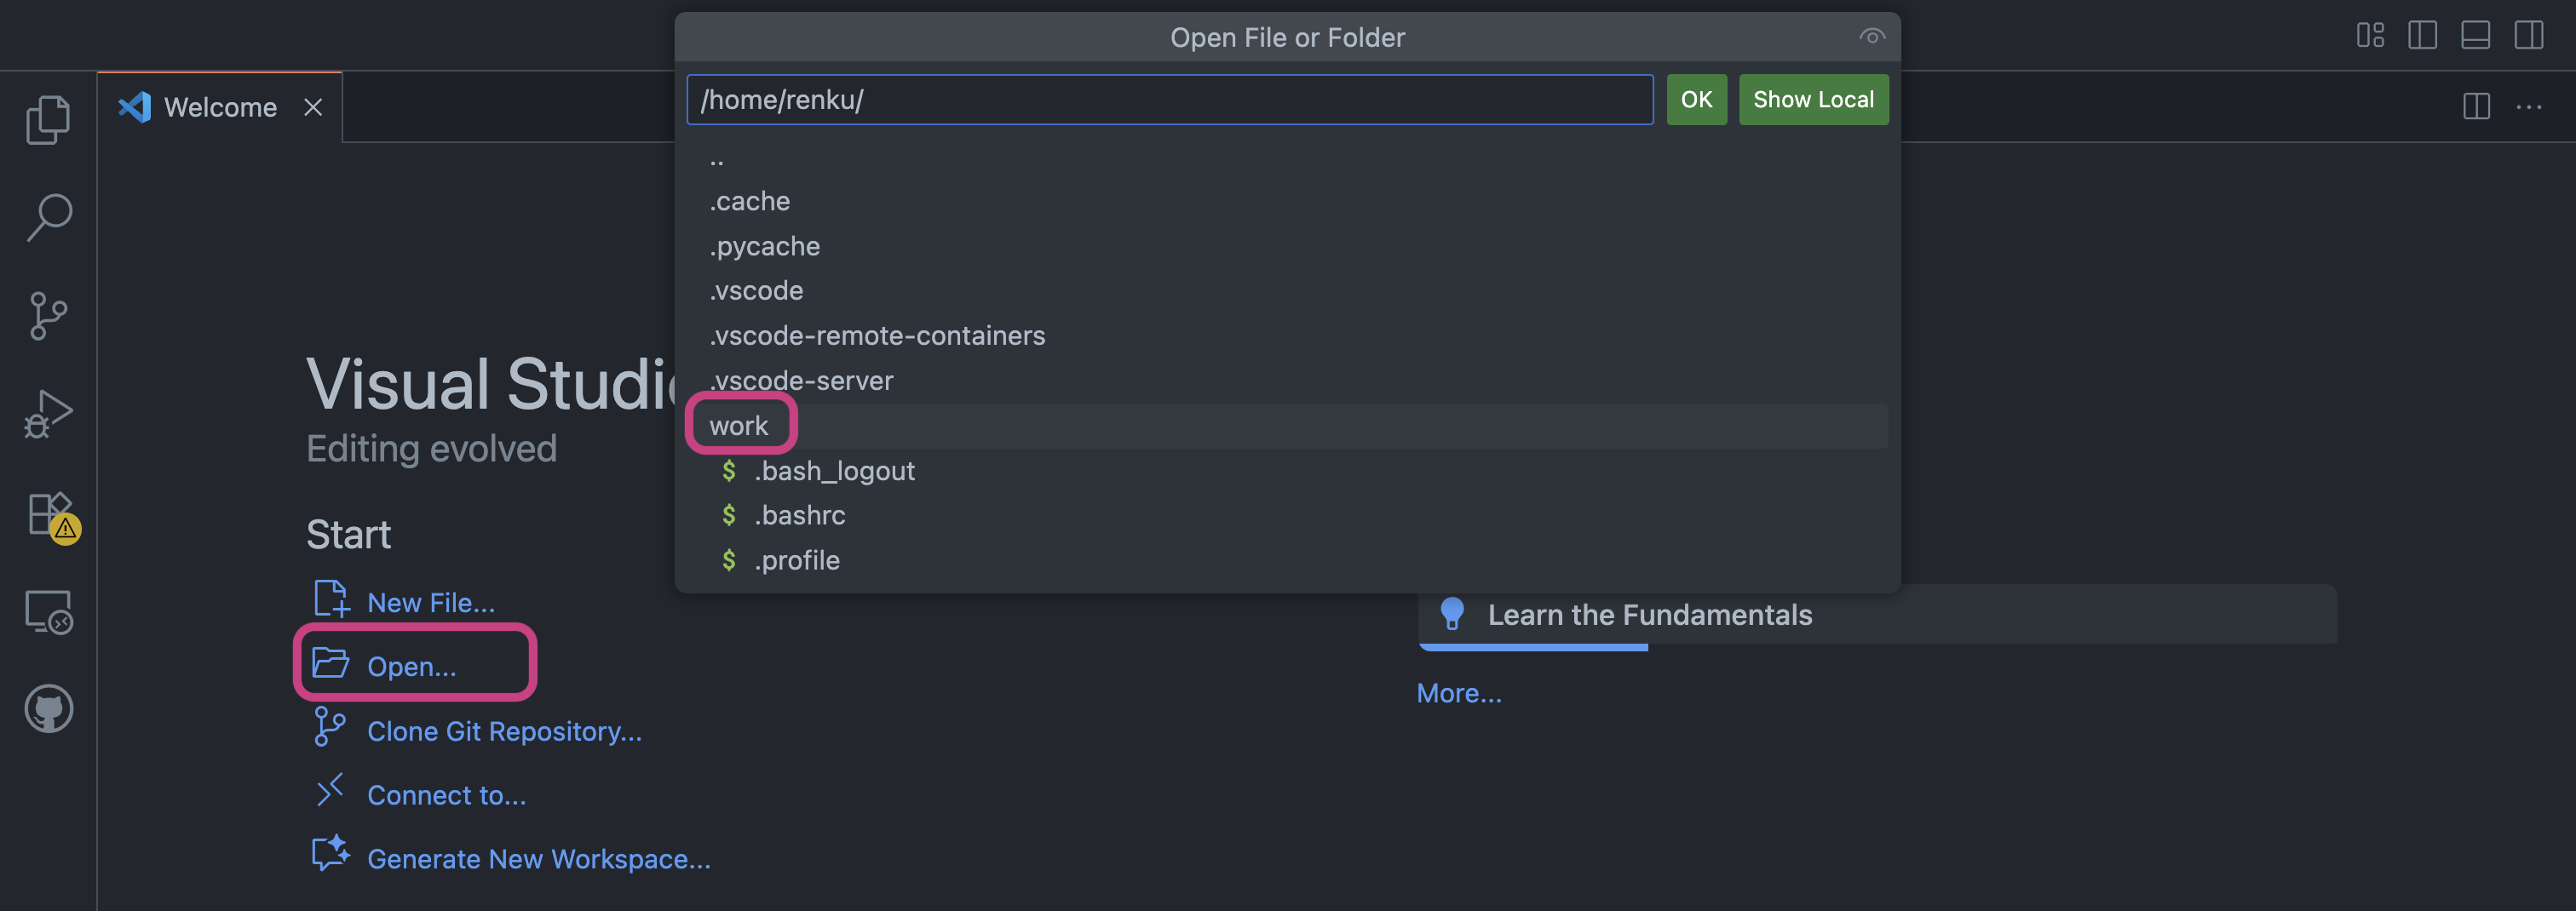Open the editor More Actions ellipsis
This screenshot has height=911, width=2576.
point(2529,106)
